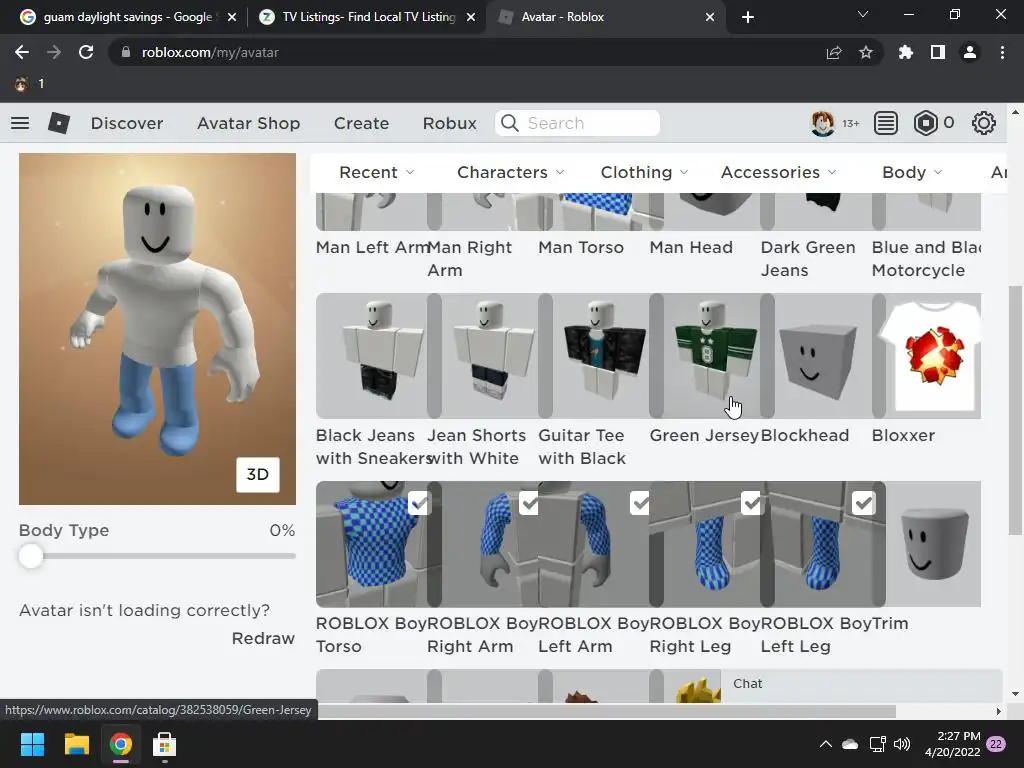Toggle Chrome side panel icon
Image resolution: width=1024 pixels, height=768 pixels.
click(x=938, y=52)
